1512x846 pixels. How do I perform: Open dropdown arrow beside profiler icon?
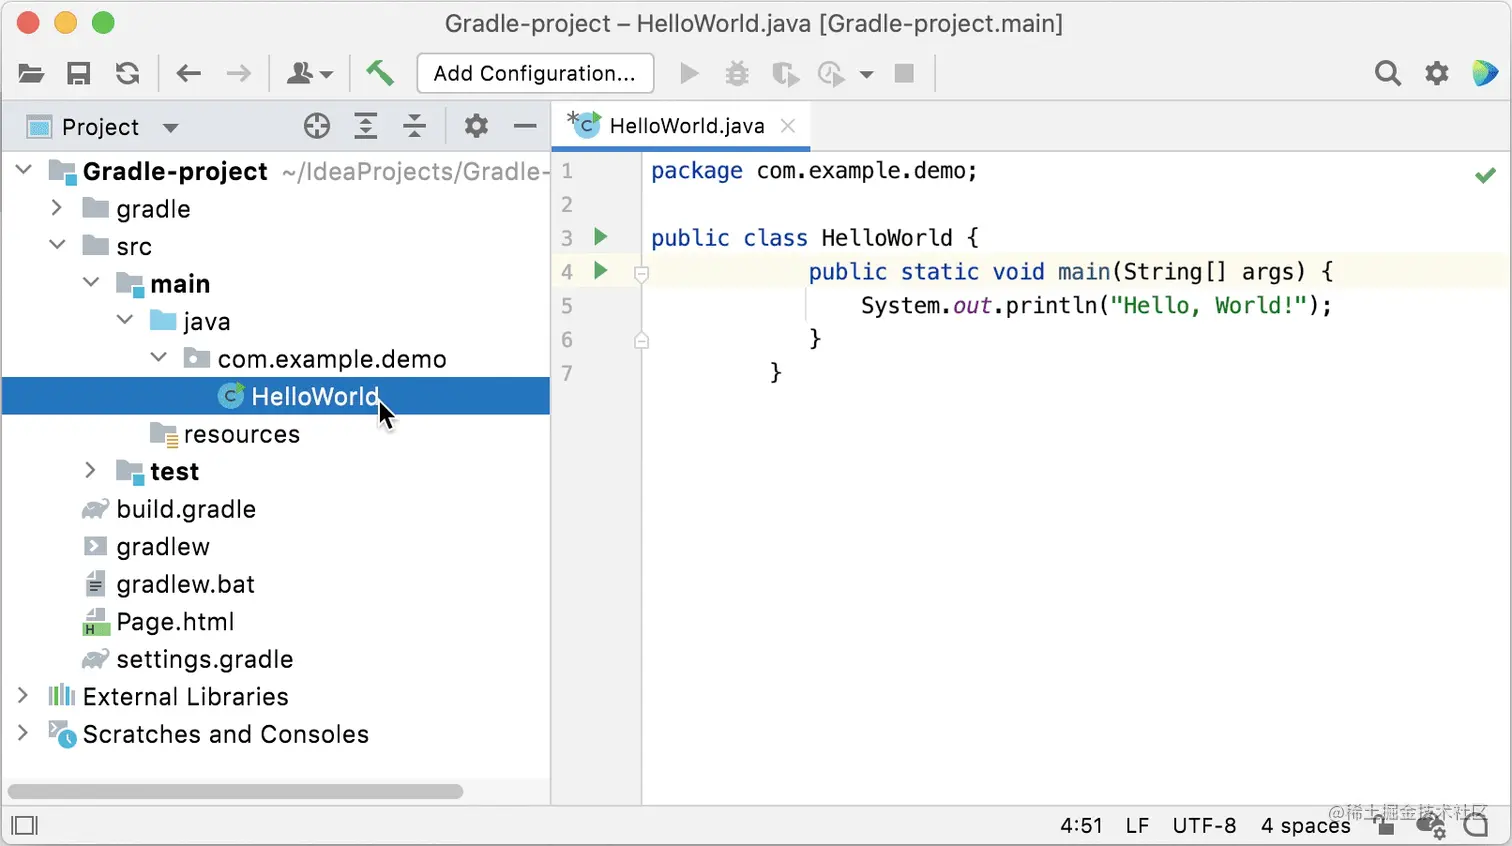[x=867, y=74]
